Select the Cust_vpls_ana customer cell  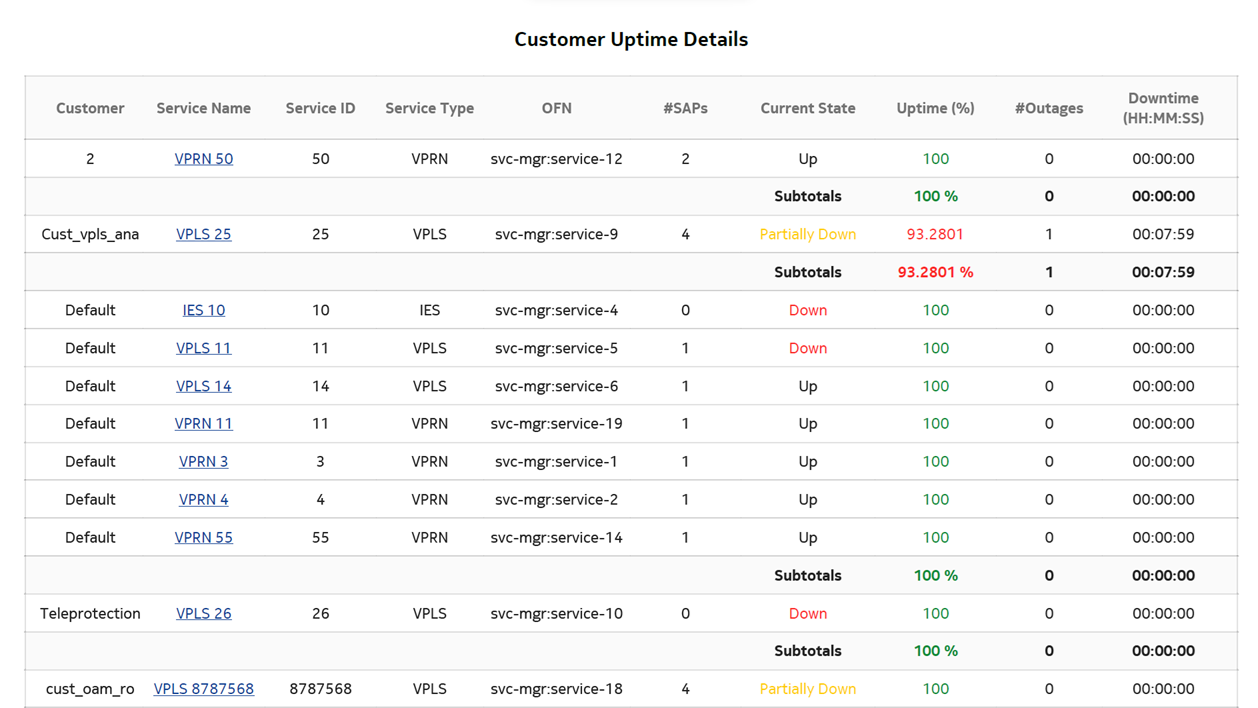coord(90,234)
